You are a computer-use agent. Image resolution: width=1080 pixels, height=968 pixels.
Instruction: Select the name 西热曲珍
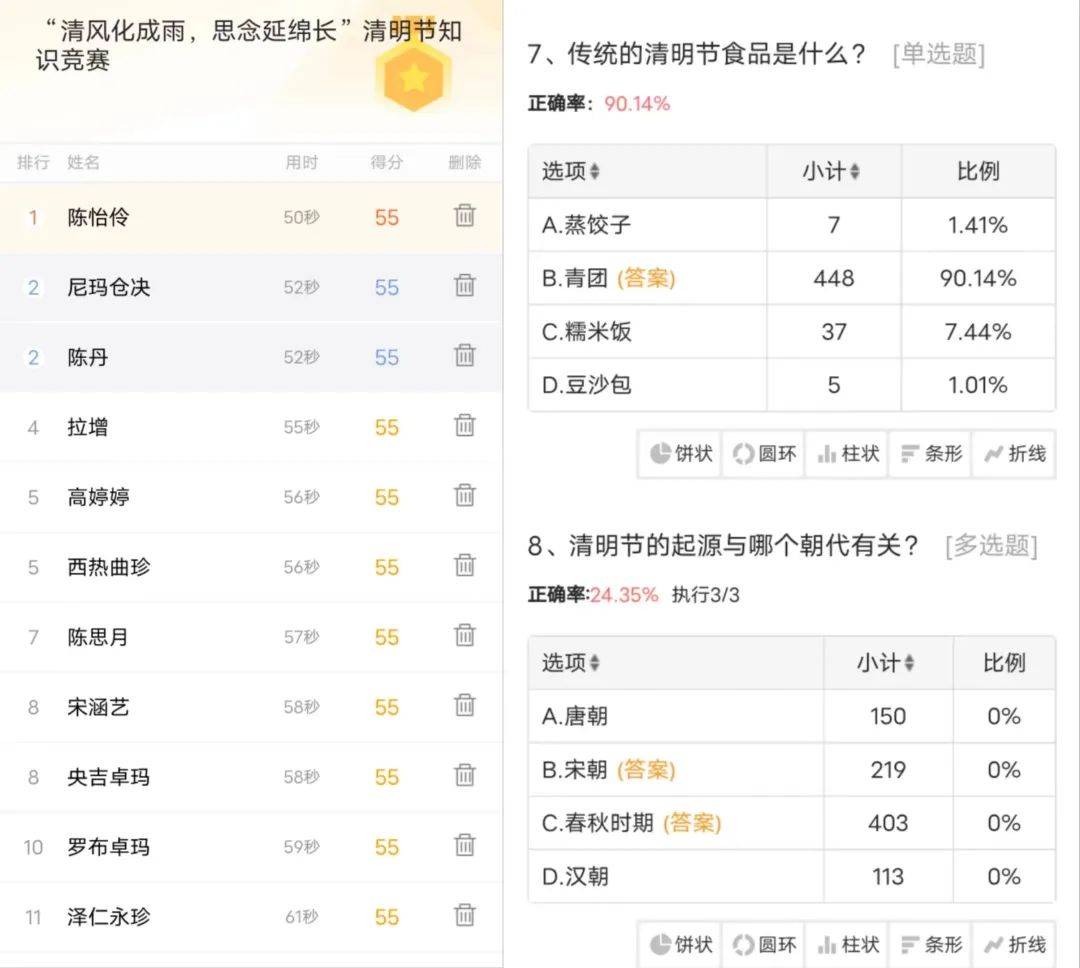(108, 567)
